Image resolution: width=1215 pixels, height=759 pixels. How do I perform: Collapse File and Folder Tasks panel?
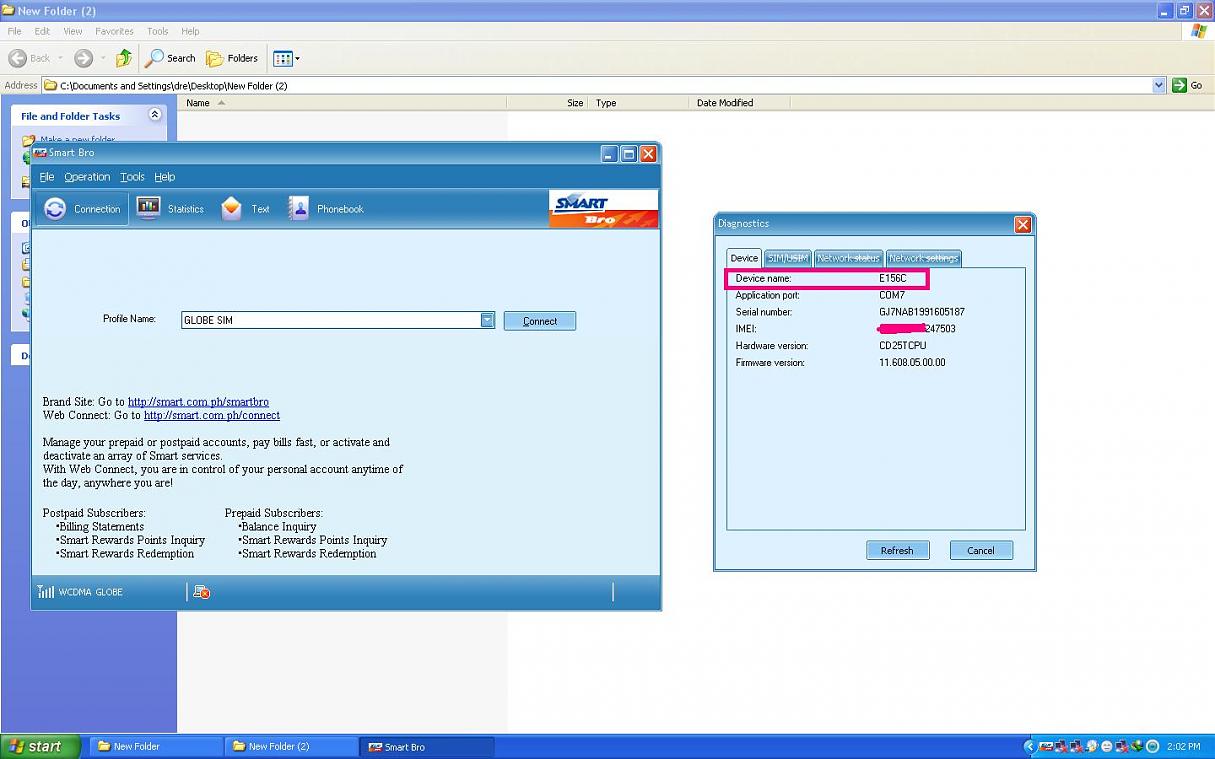[x=154, y=115]
